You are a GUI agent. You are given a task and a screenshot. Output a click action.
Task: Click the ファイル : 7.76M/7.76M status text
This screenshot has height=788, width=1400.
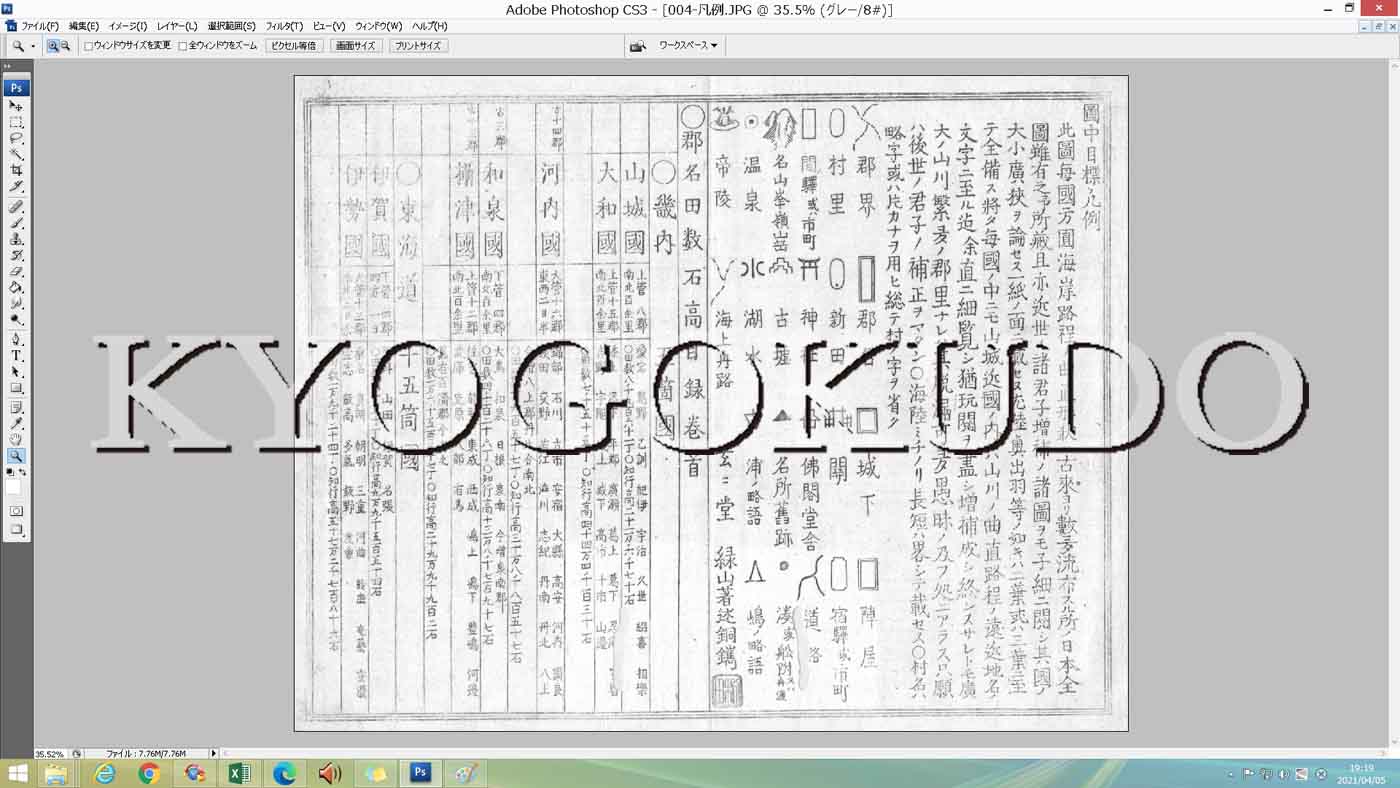click(x=146, y=754)
